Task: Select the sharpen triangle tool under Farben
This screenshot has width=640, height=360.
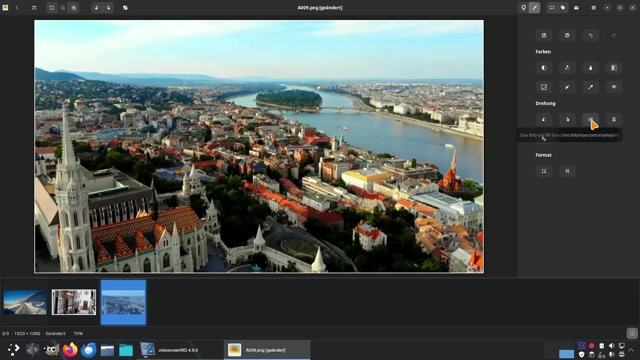Action: (591, 68)
